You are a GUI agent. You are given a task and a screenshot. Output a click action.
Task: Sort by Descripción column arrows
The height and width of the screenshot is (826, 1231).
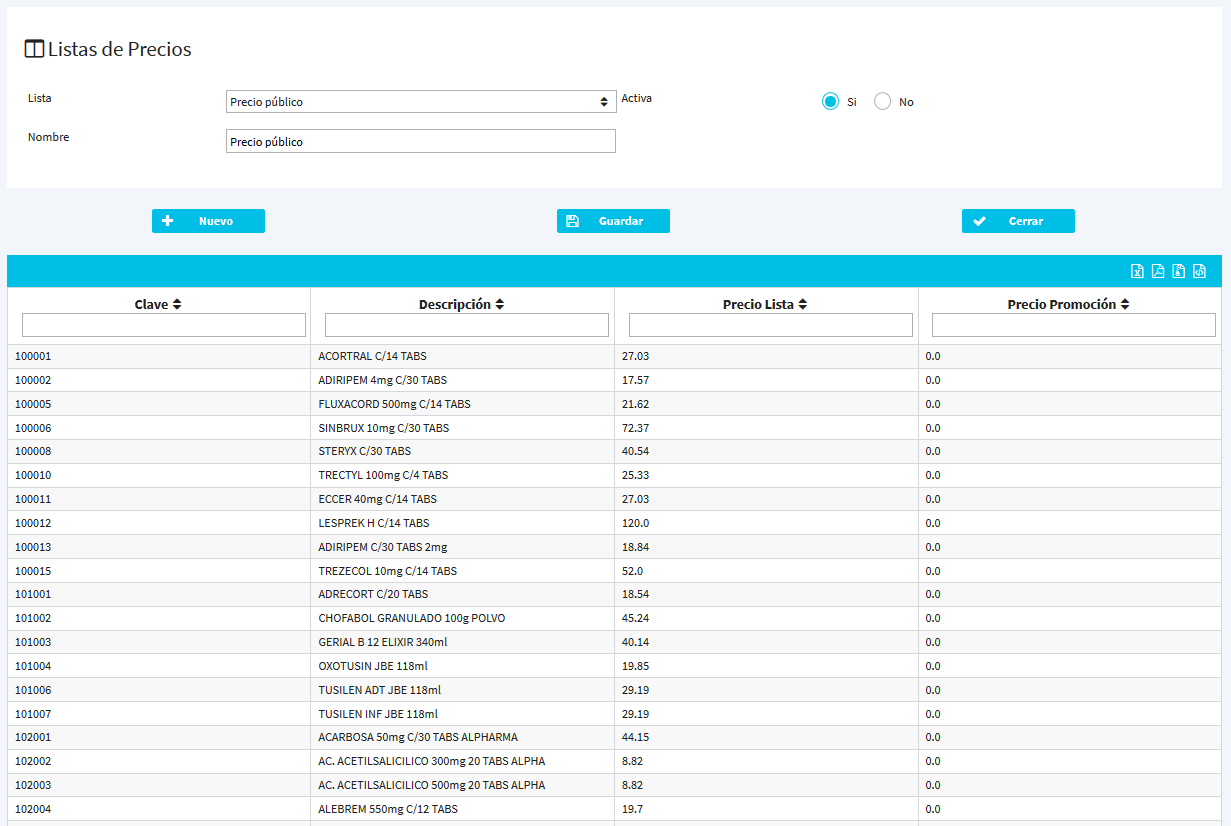[x=500, y=305]
